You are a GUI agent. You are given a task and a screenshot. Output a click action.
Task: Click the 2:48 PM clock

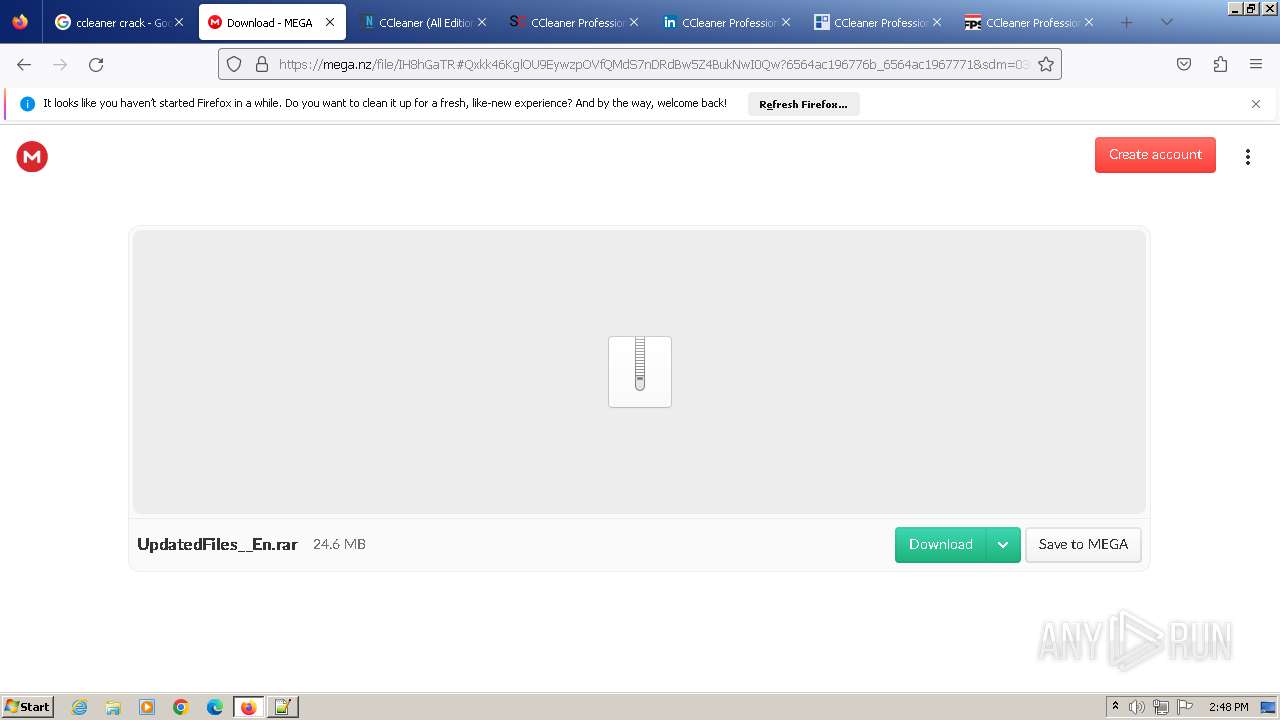pos(1228,707)
